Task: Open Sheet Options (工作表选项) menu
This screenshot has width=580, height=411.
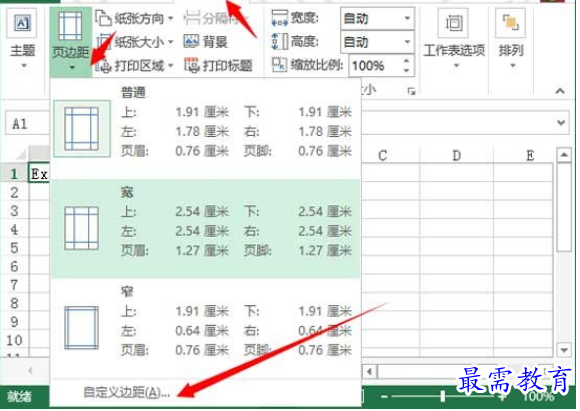Action: point(454,38)
